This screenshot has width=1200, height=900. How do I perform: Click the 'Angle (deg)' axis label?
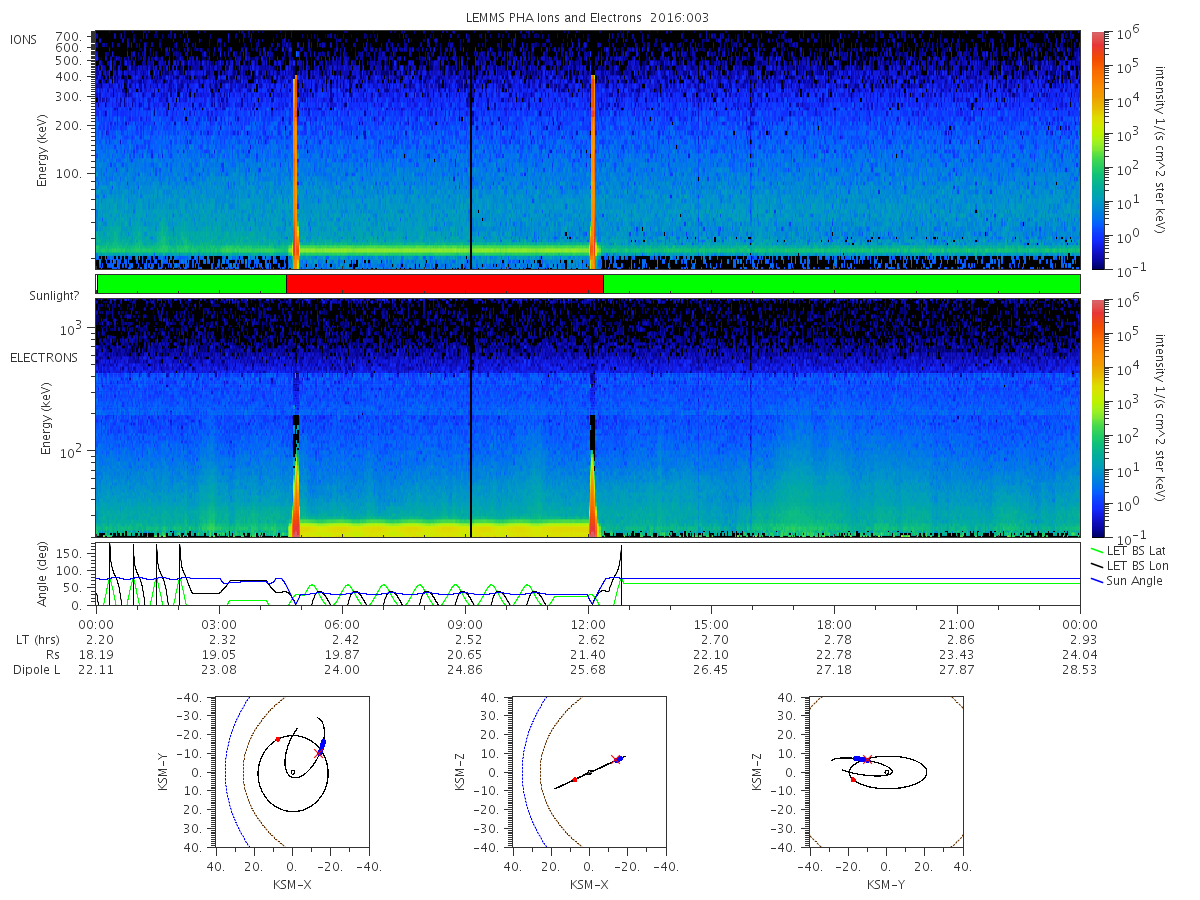pos(44,574)
